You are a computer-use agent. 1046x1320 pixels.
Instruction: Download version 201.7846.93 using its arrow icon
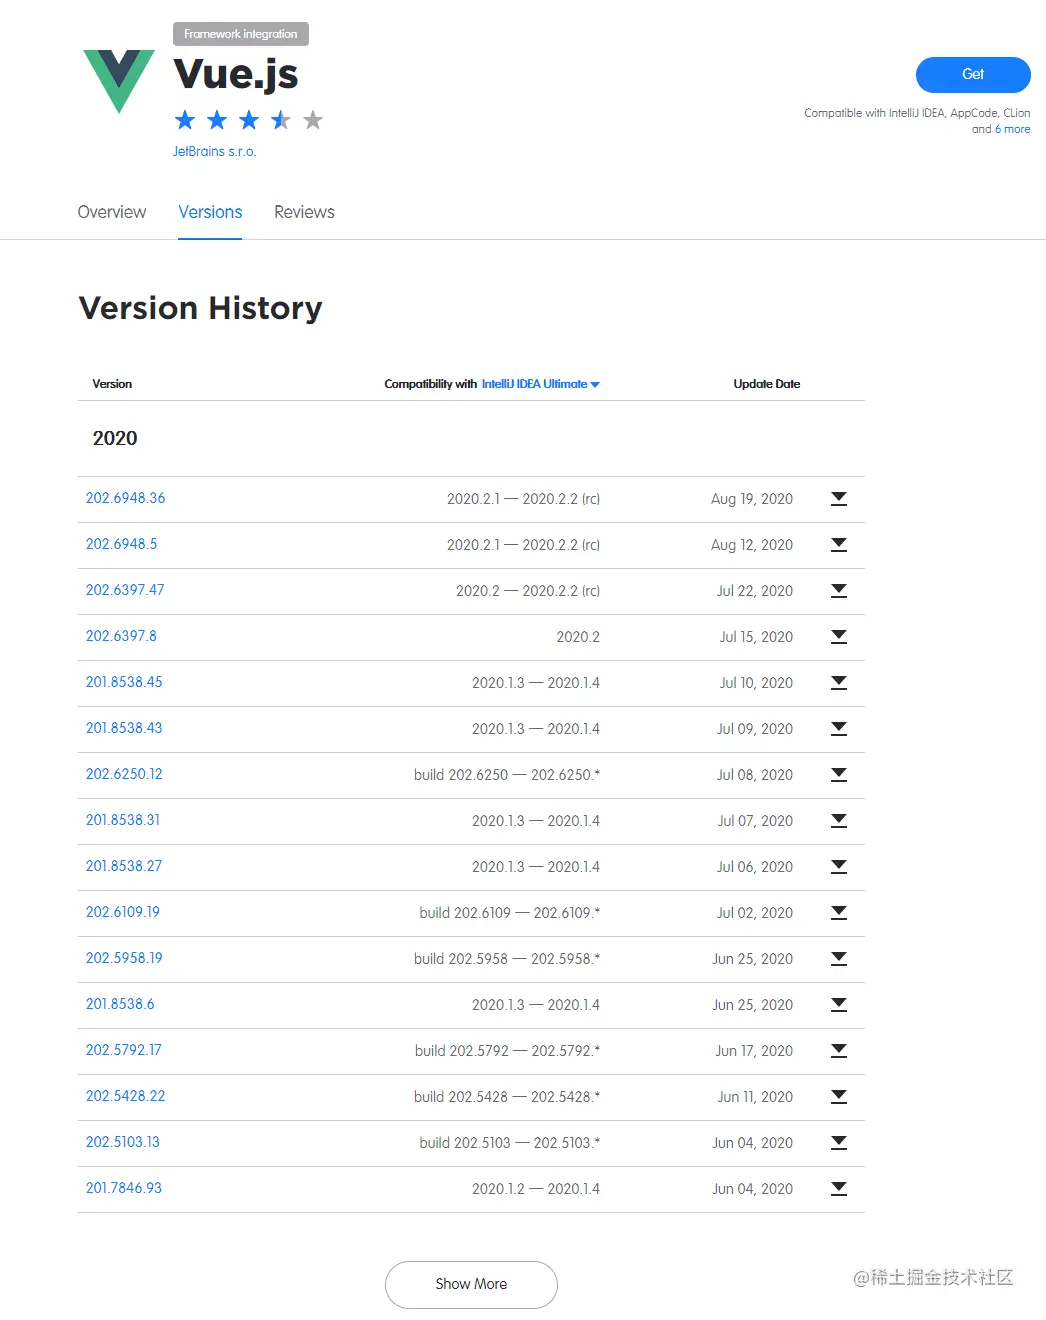(839, 1189)
